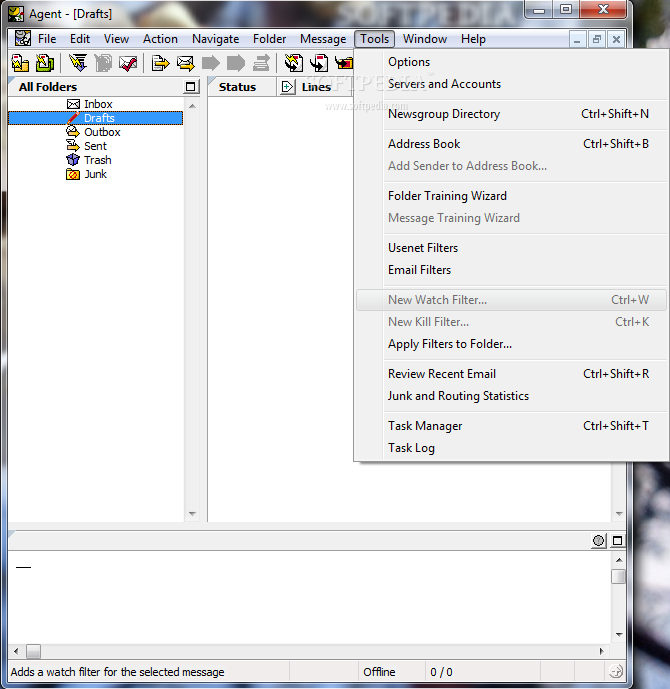
Task: Maximize the message body pane
Action: tap(617, 540)
